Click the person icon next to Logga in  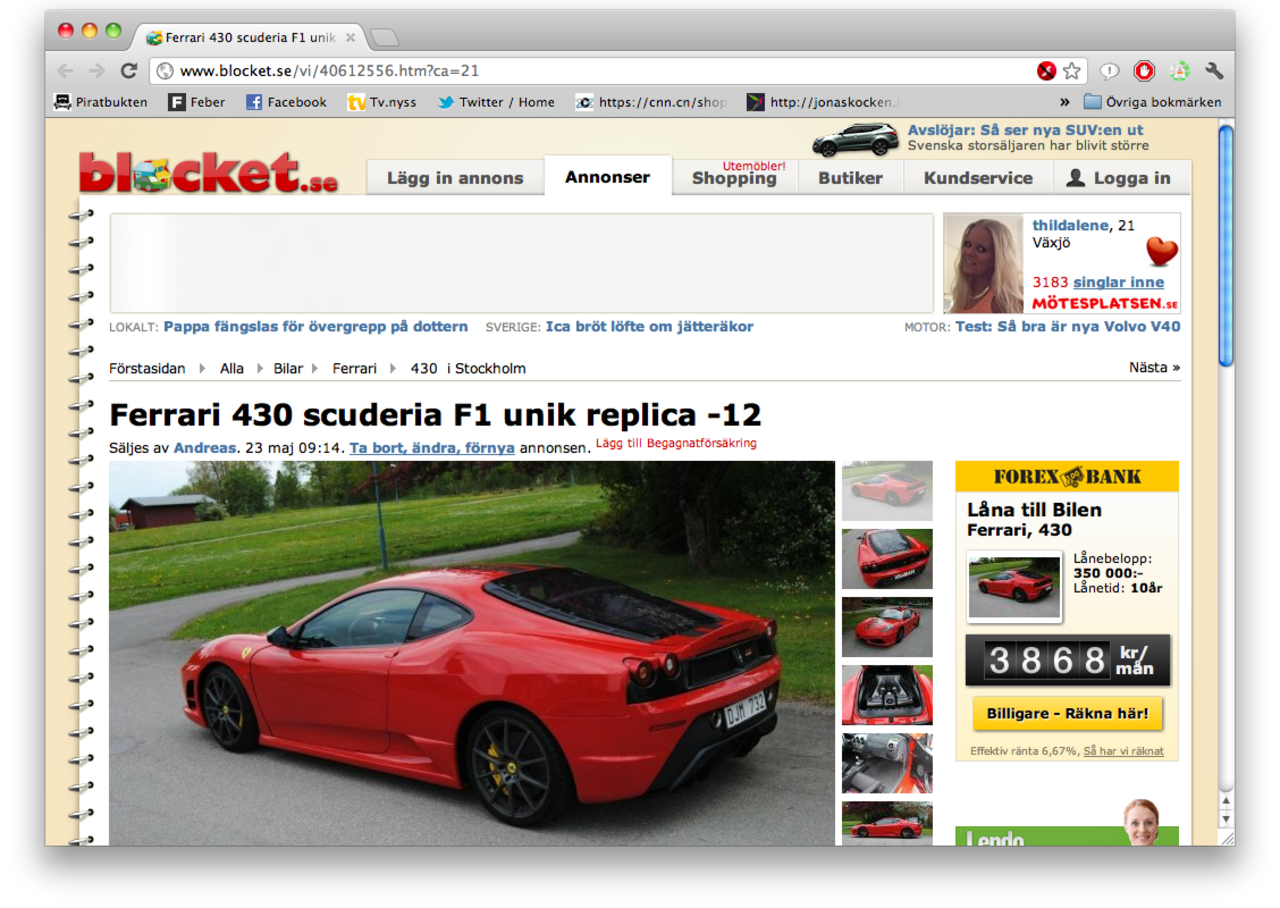[1074, 177]
